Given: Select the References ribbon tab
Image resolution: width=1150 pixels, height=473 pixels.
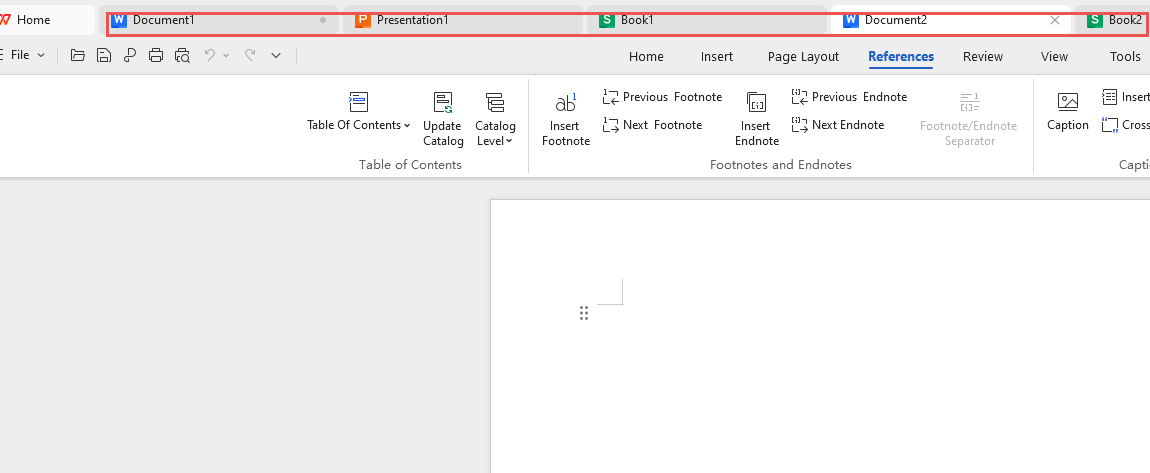Looking at the screenshot, I should [x=901, y=56].
